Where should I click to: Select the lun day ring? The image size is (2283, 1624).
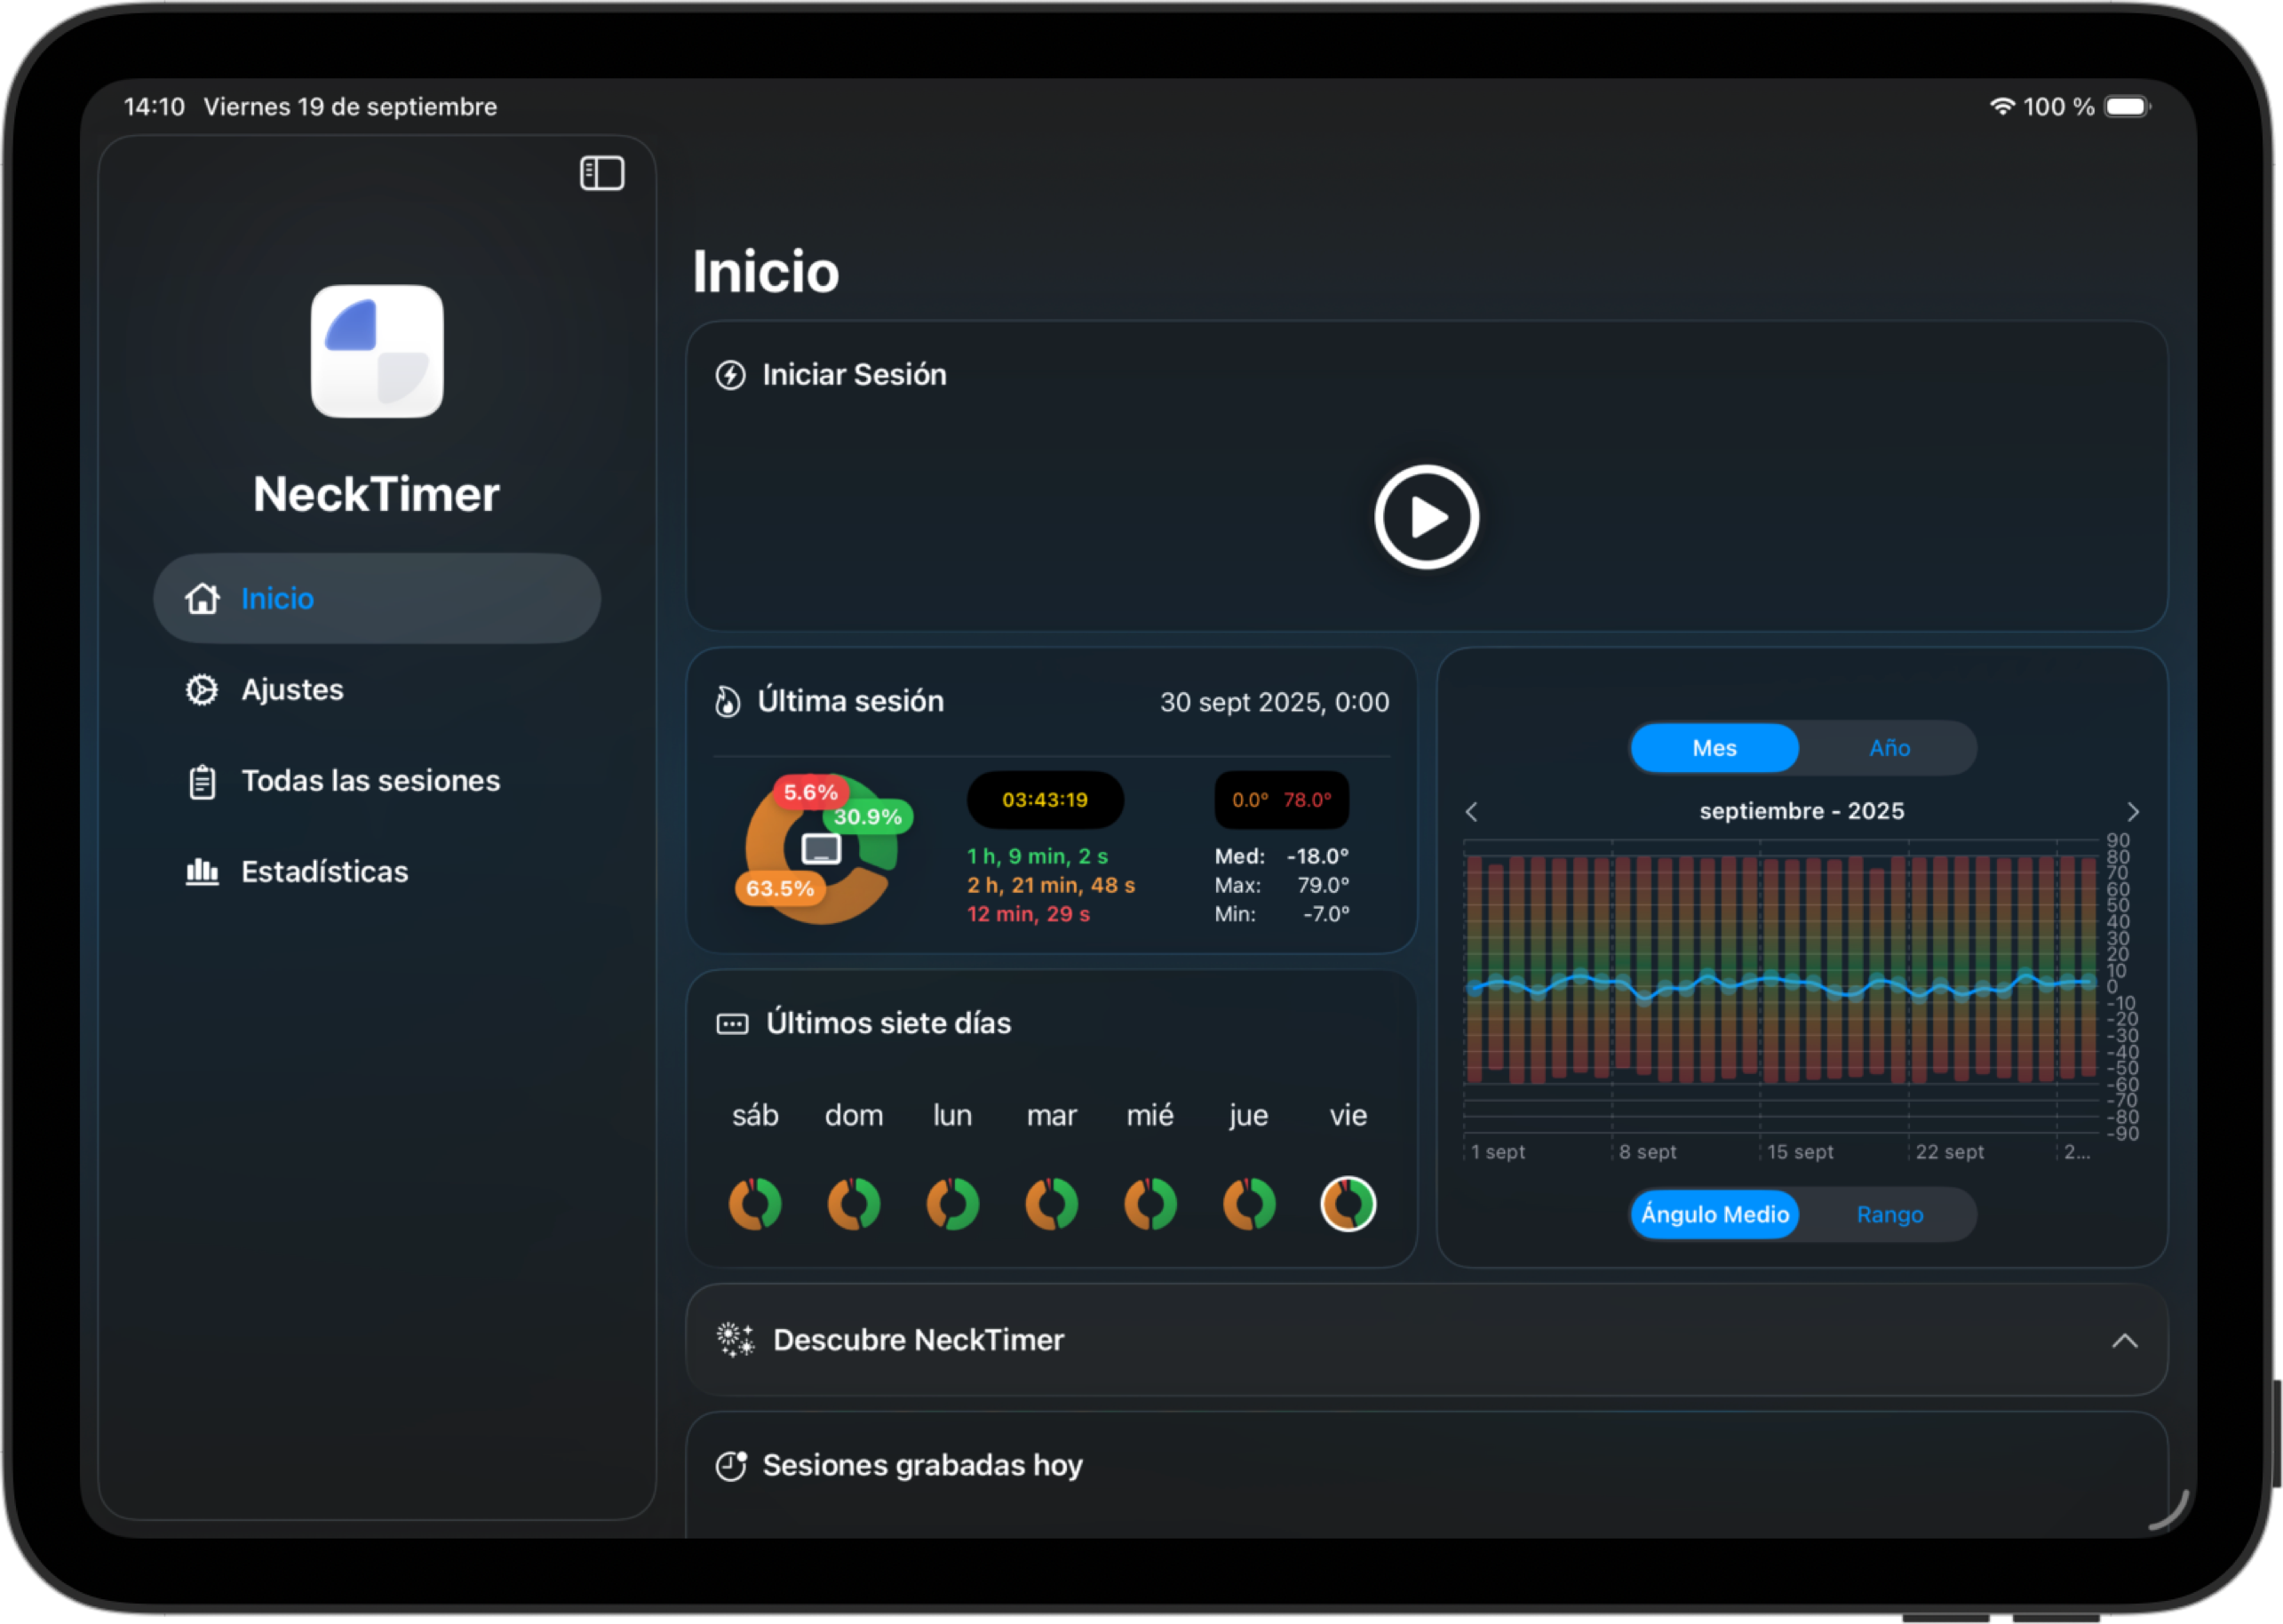pyautogui.click(x=953, y=1203)
